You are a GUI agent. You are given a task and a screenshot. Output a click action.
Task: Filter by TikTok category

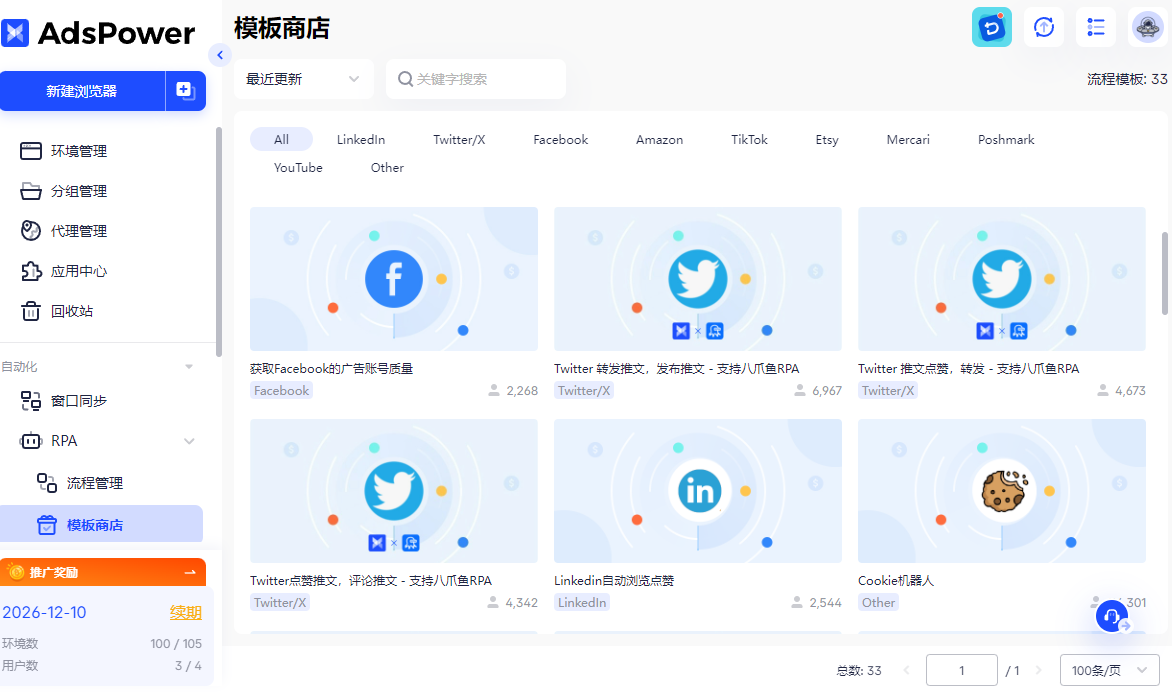(x=749, y=140)
